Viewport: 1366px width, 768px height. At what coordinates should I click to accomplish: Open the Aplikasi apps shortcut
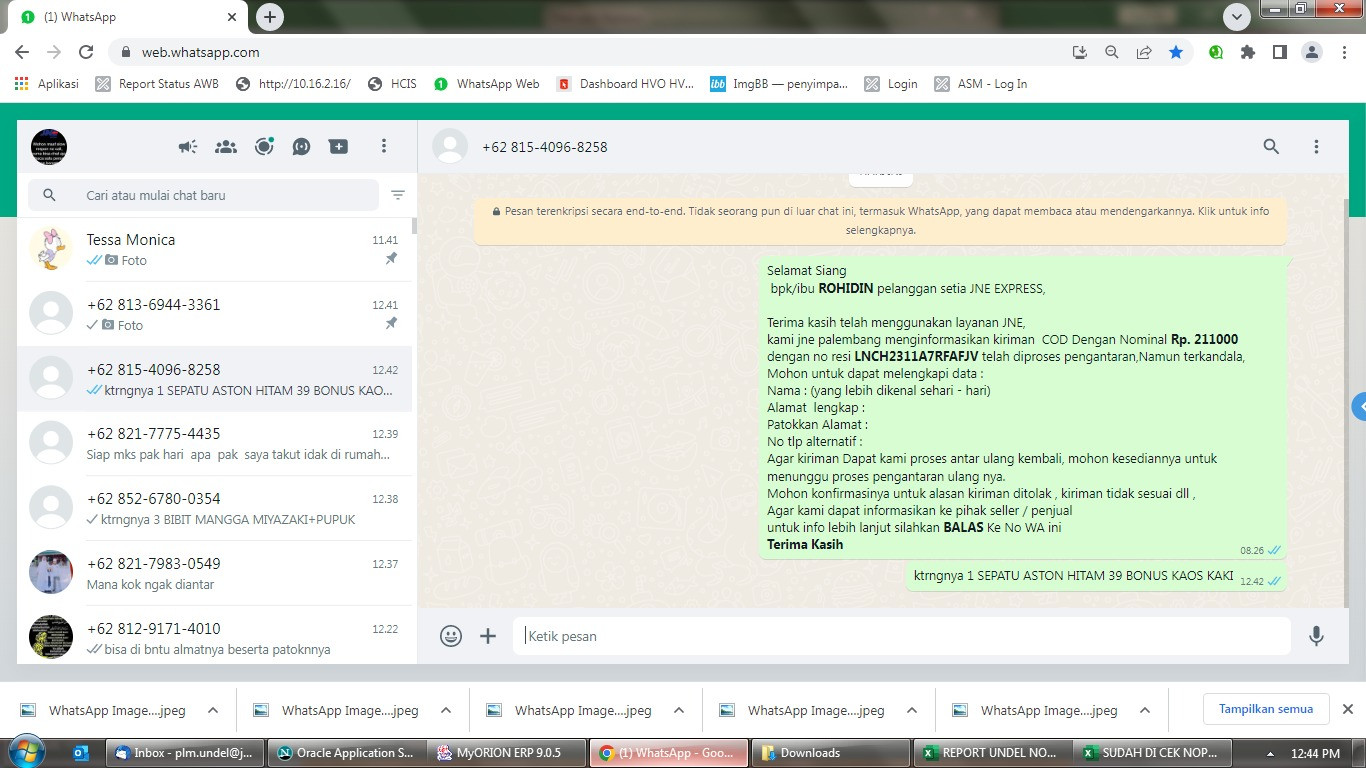coord(47,84)
